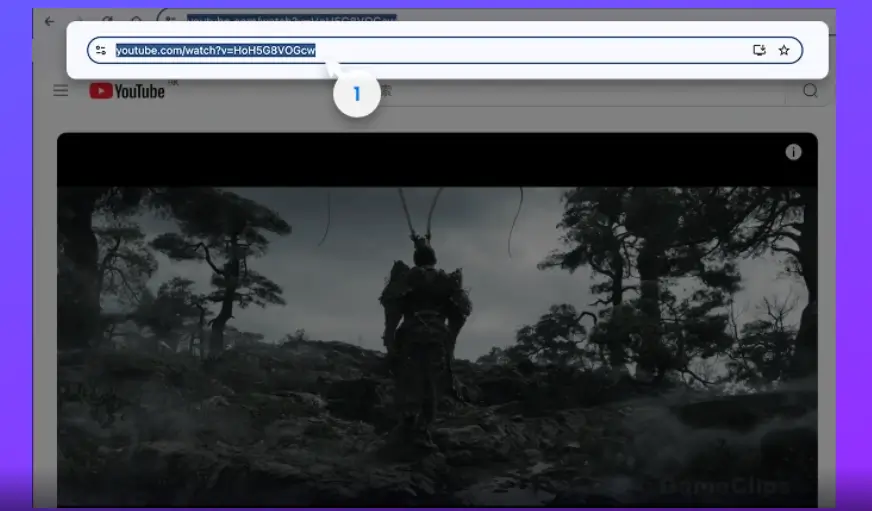Click the install app icon in address bar
This screenshot has height=511, width=872.
[x=759, y=50]
